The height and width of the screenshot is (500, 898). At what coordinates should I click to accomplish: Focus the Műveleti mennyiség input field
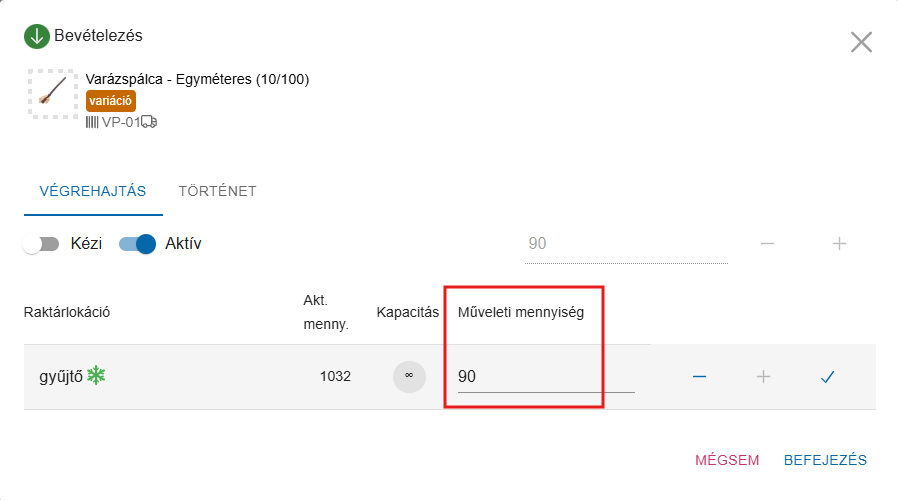pos(545,377)
